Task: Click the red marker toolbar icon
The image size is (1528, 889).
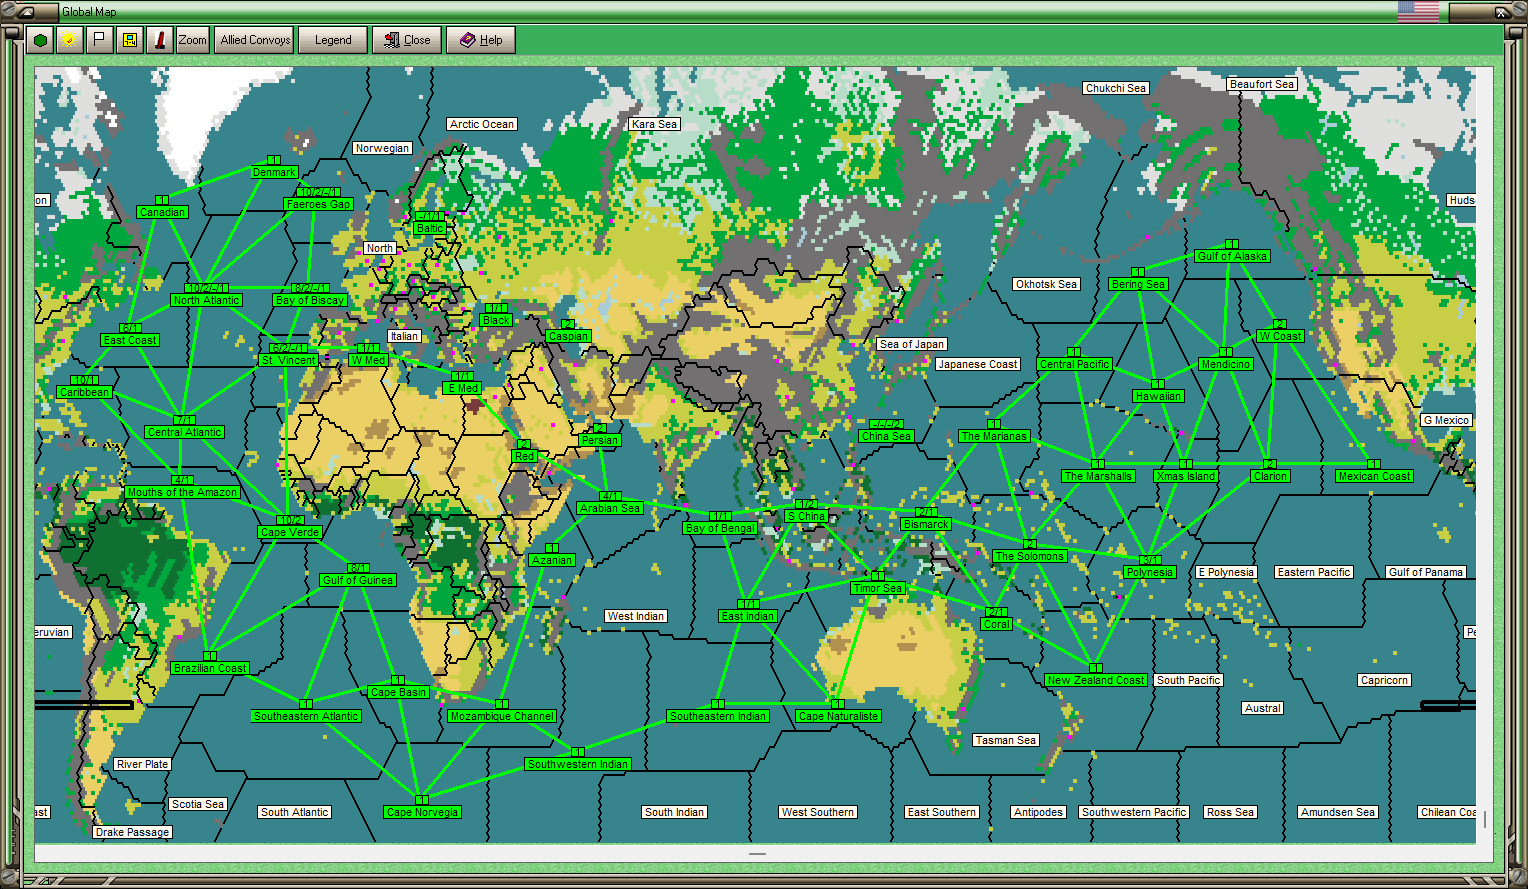Action: pos(159,40)
